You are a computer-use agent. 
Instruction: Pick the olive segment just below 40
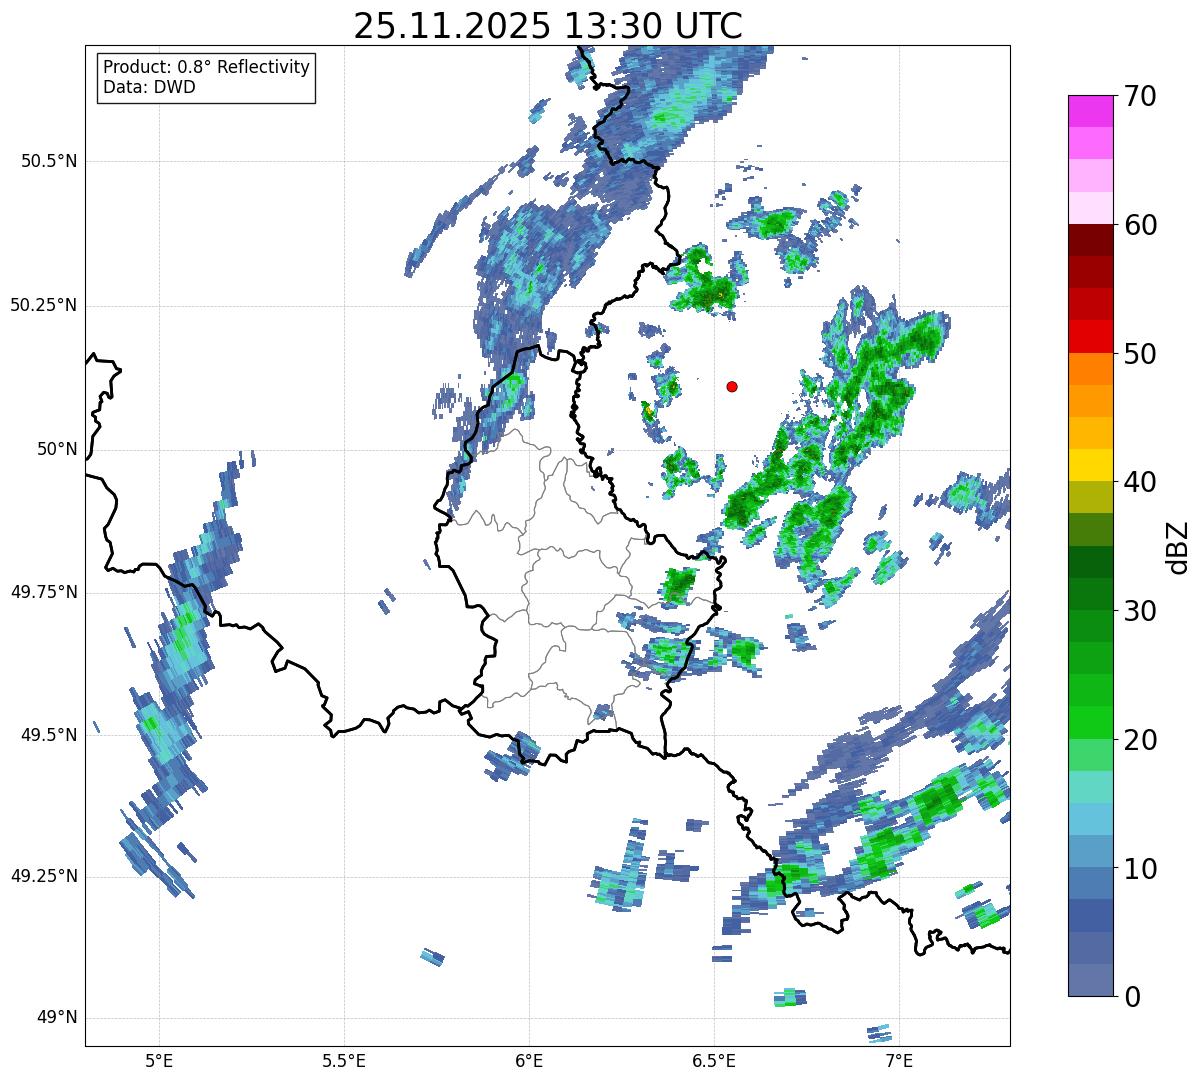coord(1090,497)
